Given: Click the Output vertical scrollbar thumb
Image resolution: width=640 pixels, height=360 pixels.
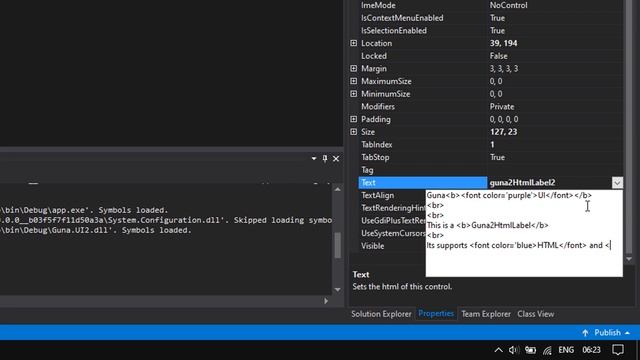Looking at the screenshot, I should coord(338,246).
